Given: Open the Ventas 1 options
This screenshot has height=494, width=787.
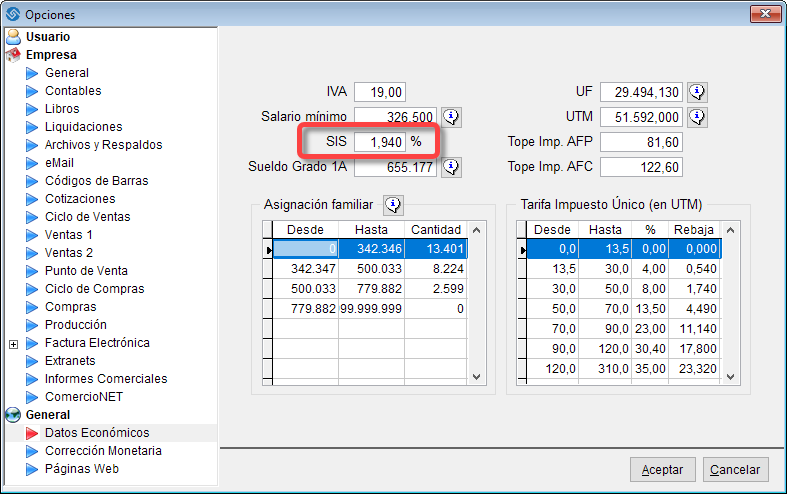Looking at the screenshot, I should tap(68, 235).
